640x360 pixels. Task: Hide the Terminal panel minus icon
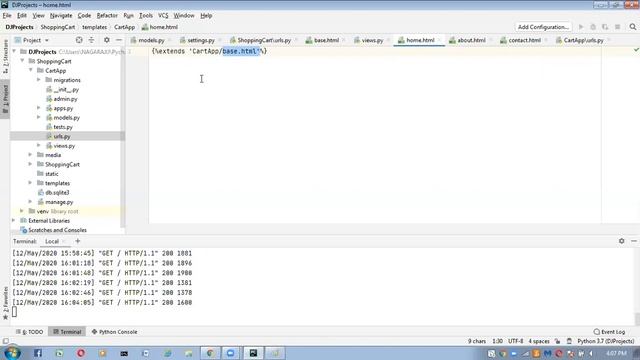(x=633, y=241)
